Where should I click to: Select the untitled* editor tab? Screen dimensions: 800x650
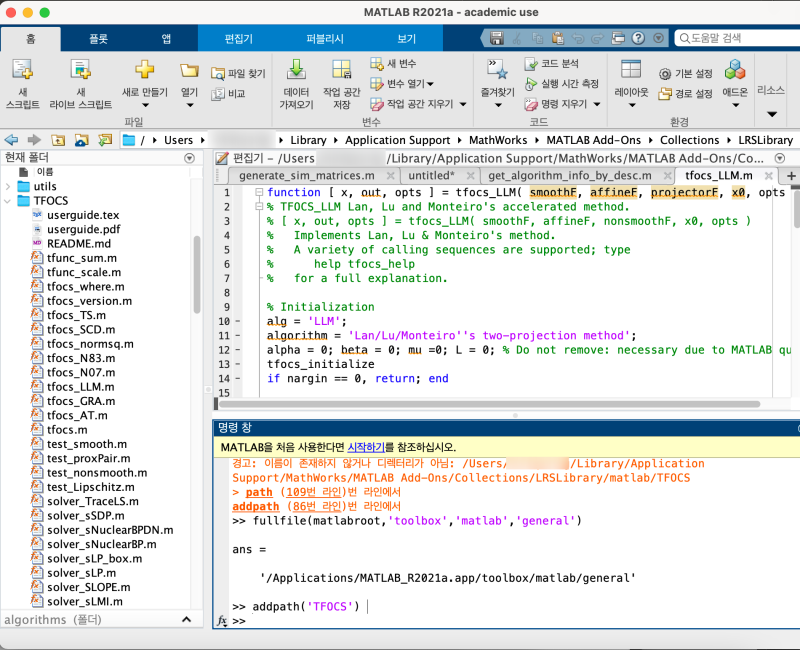[x=435, y=174]
